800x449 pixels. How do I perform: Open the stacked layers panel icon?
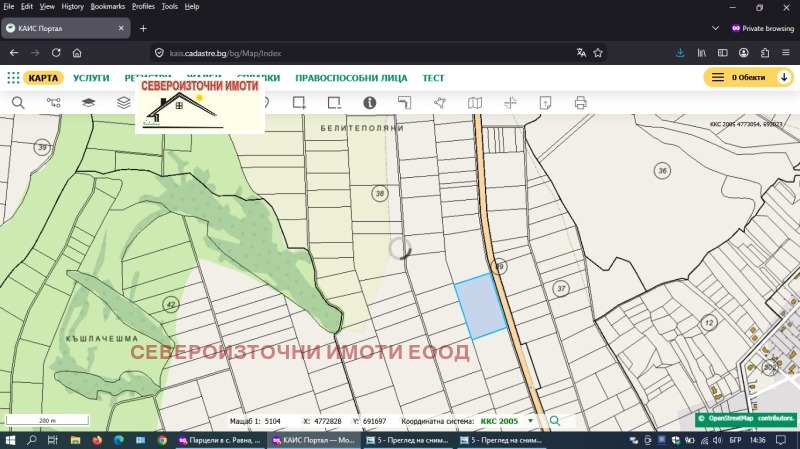[x=123, y=103]
